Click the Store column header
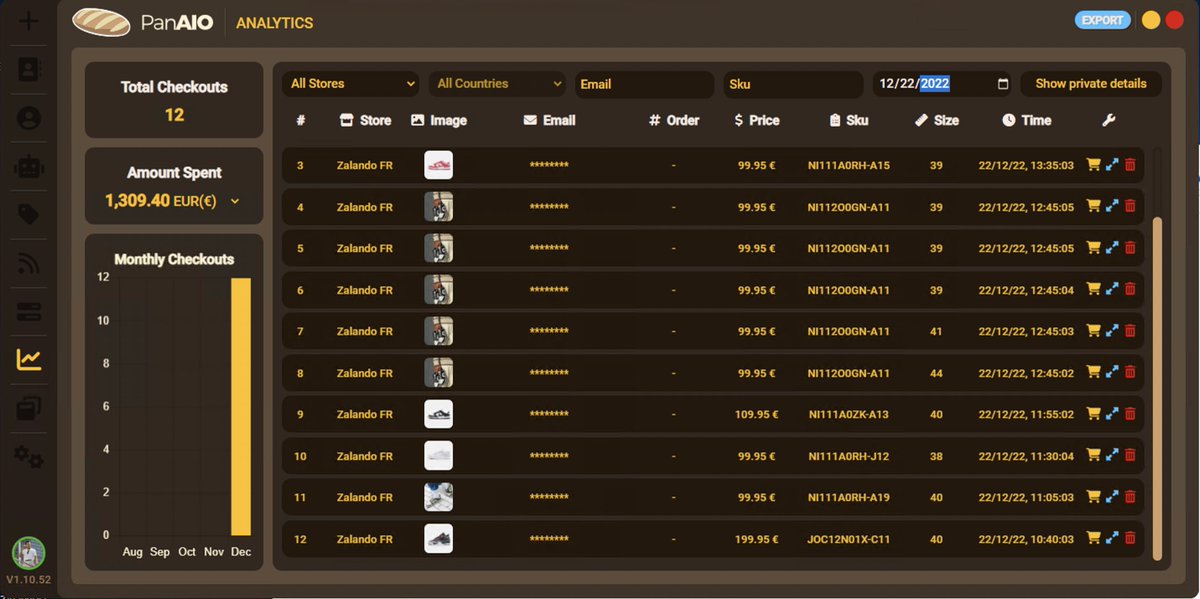 365,120
